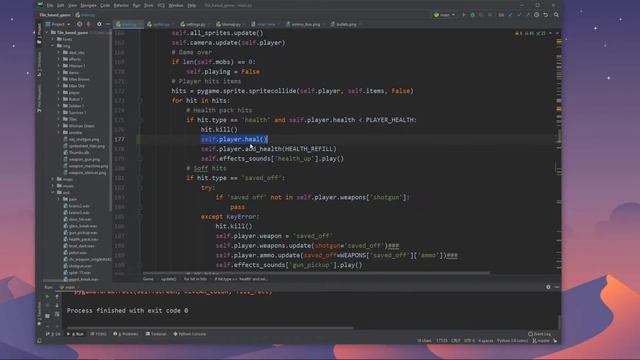Collapse the Tile_based_game root folder
Viewport: 640px width, 360px height.
click(47, 32)
